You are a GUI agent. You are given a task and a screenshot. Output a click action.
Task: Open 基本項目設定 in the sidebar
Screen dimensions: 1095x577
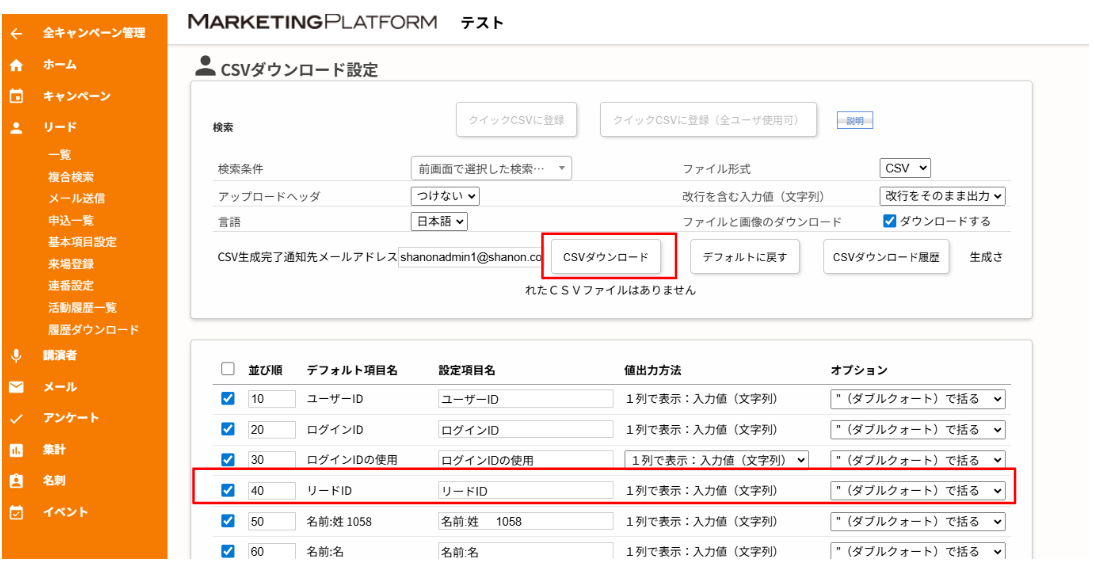(82, 242)
